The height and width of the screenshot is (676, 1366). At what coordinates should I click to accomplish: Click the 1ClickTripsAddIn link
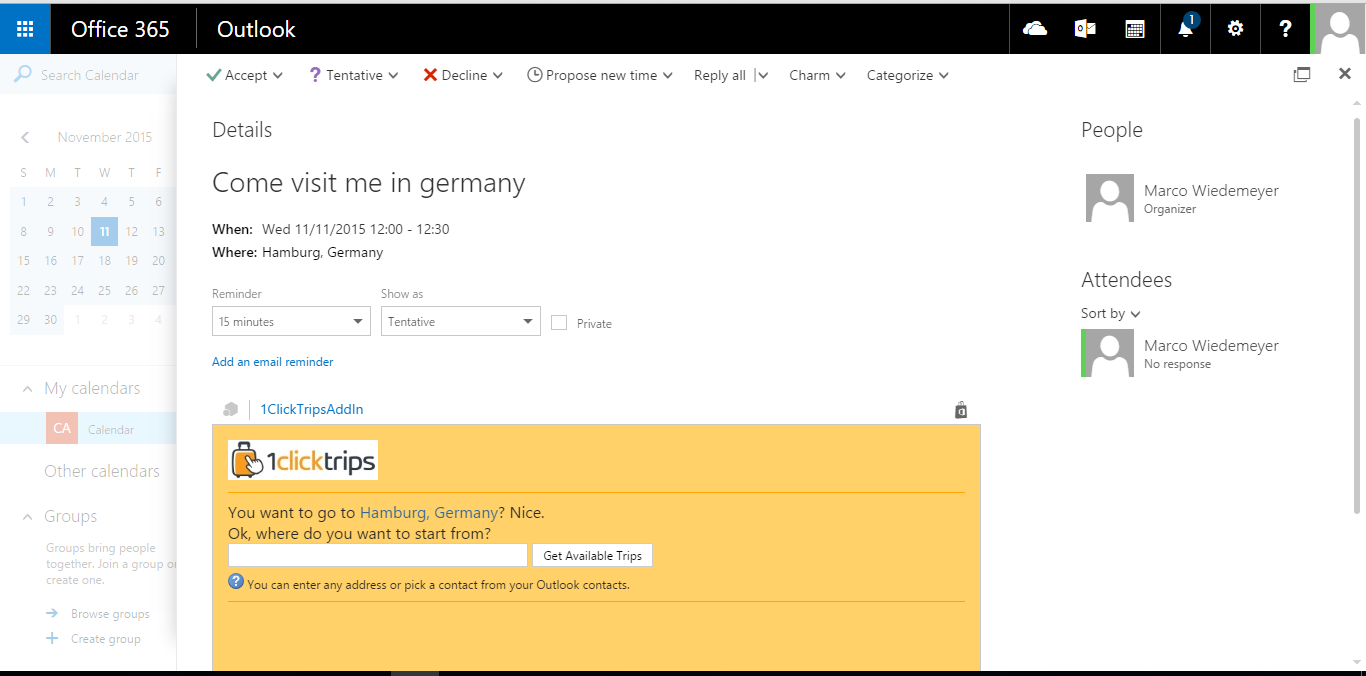[x=312, y=409]
